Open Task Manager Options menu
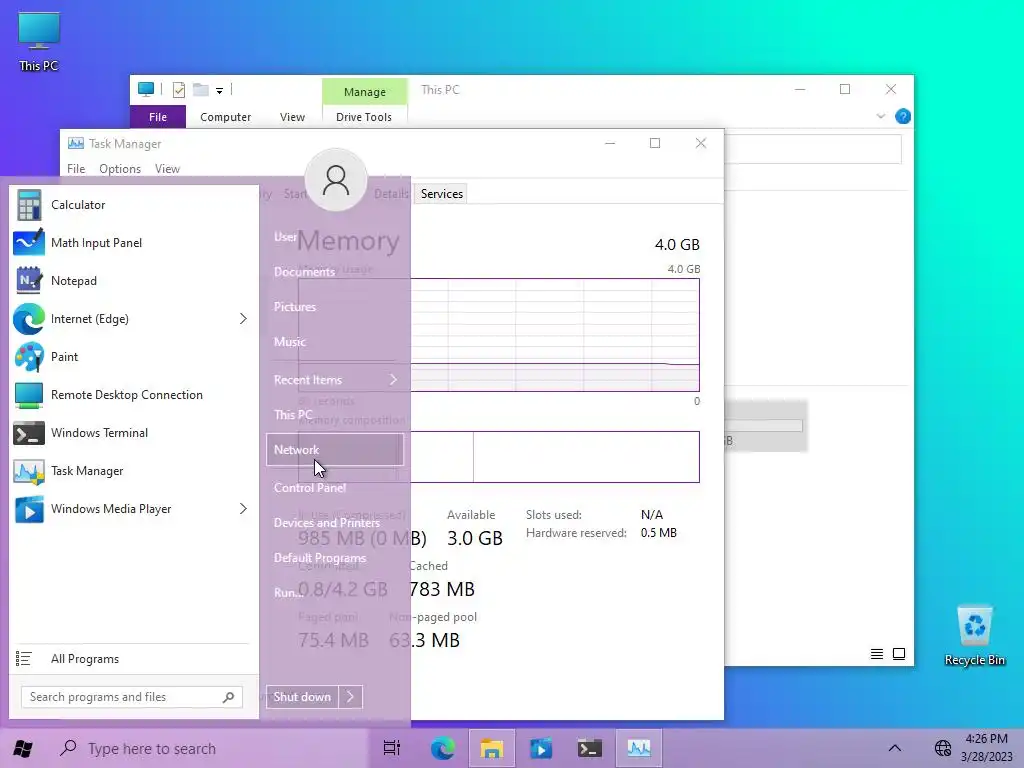The width and height of the screenshot is (1024, 768). coord(120,169)
